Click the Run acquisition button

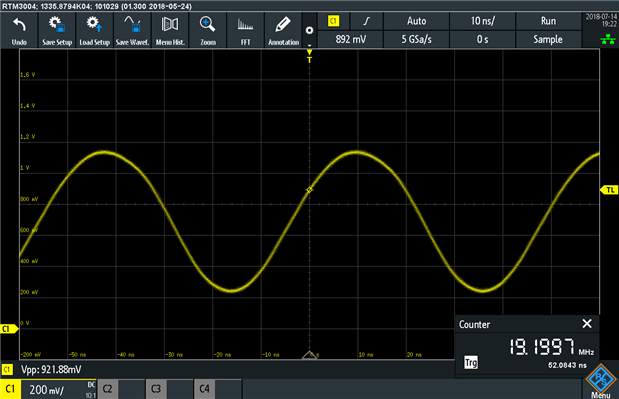pyautogui.click(x=548, y=21)
